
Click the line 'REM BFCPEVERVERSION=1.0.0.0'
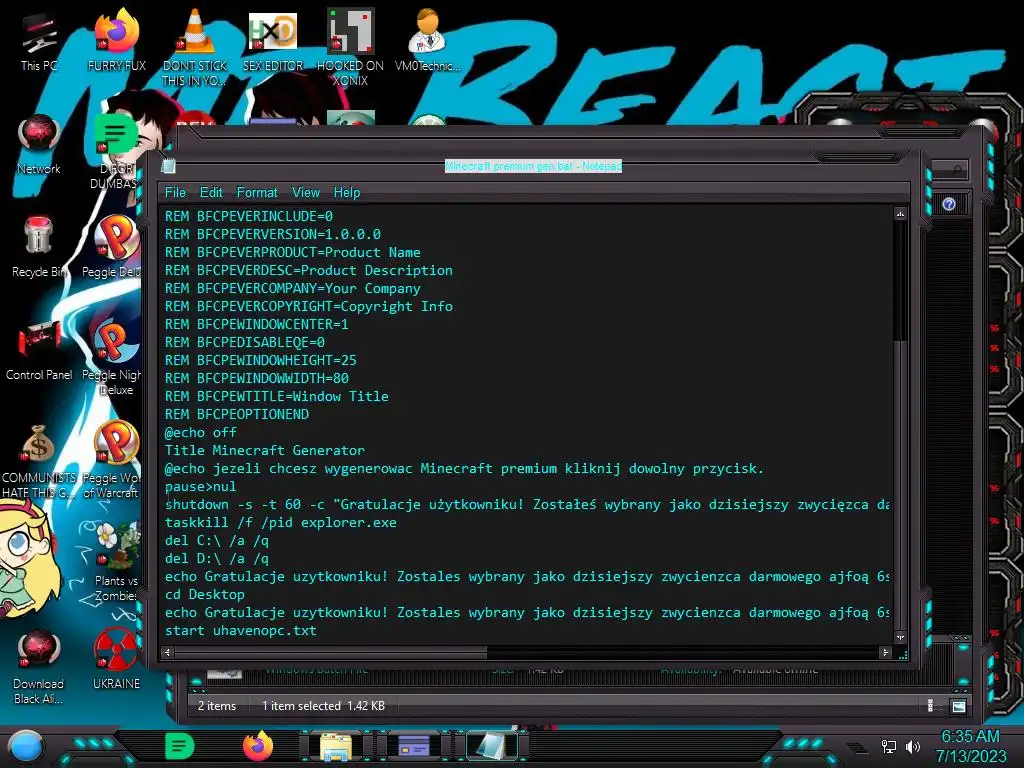tap(272, 234)
